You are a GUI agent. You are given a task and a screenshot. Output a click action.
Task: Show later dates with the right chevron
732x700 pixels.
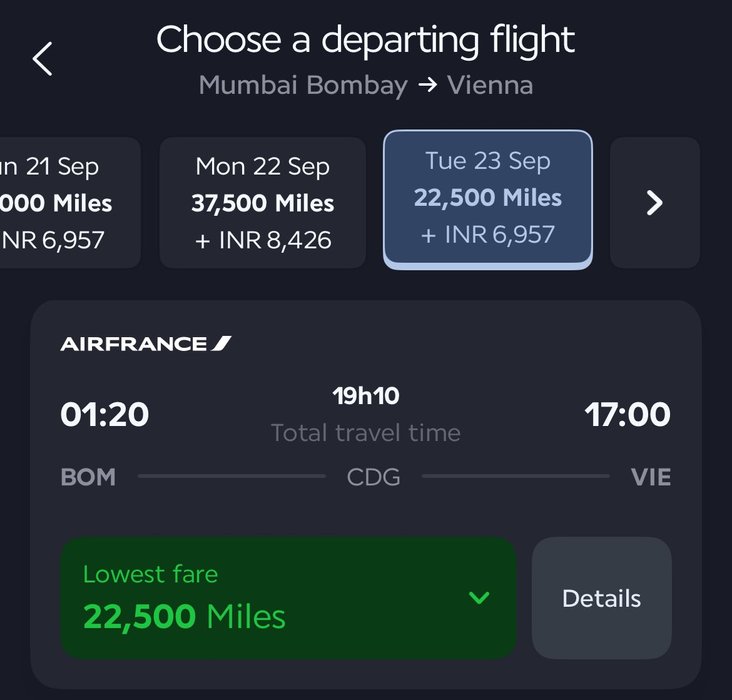coord(654,203)
